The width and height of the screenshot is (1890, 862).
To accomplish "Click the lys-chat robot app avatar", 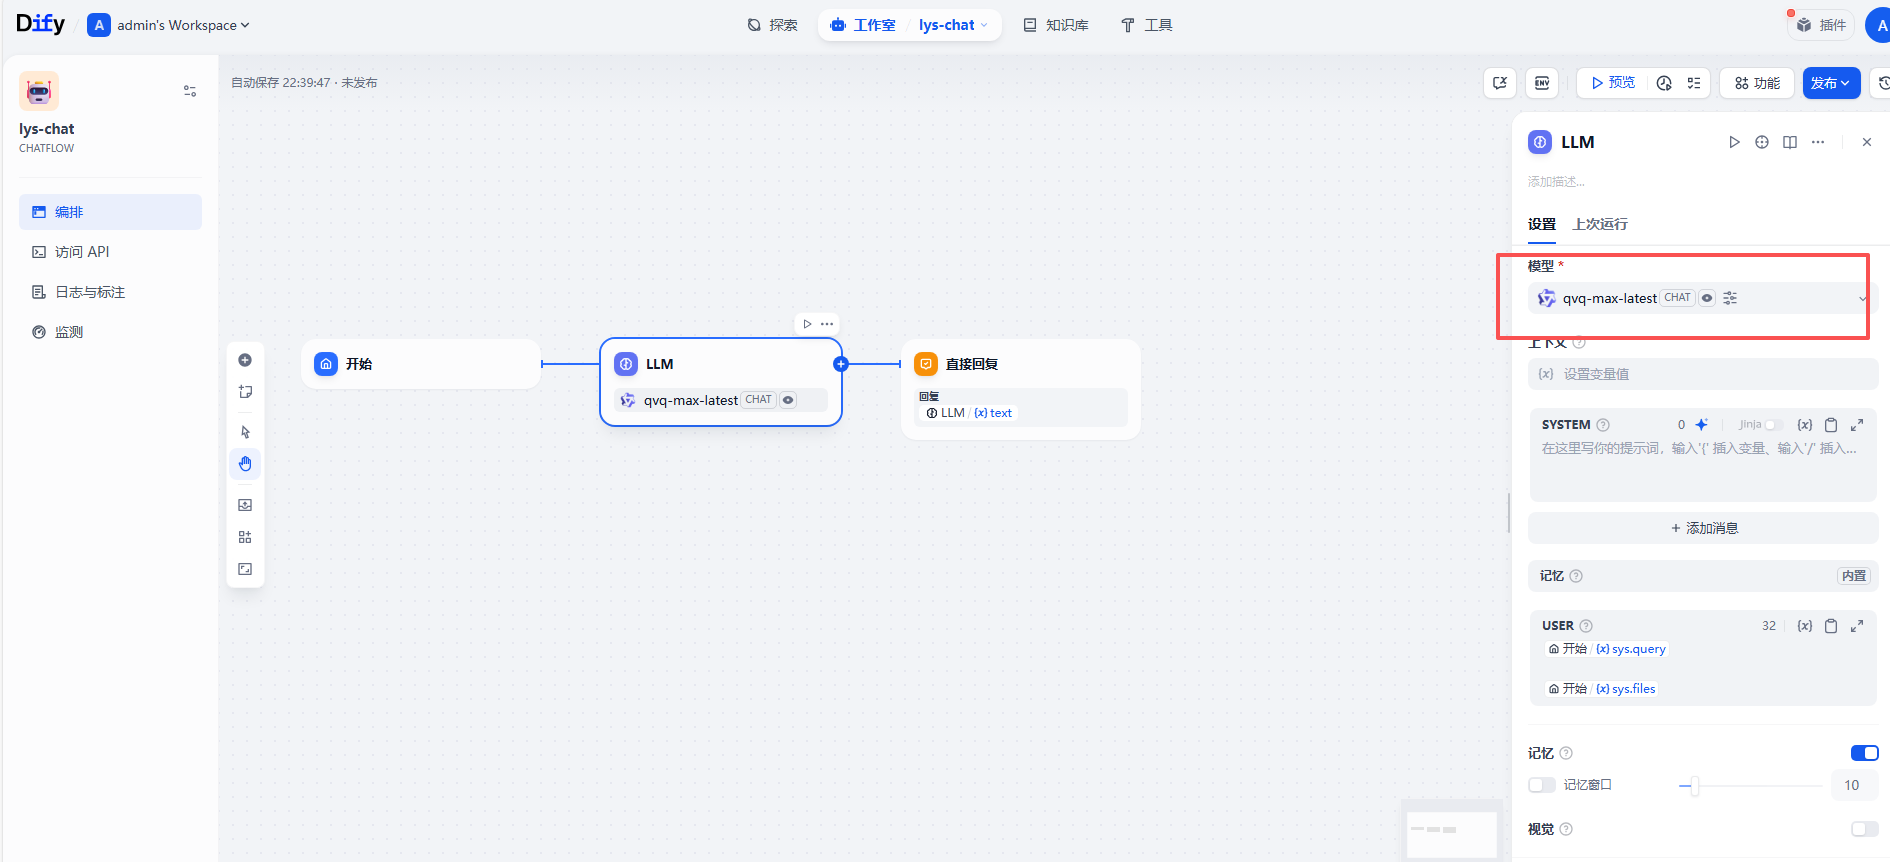I will pos(39,91).
